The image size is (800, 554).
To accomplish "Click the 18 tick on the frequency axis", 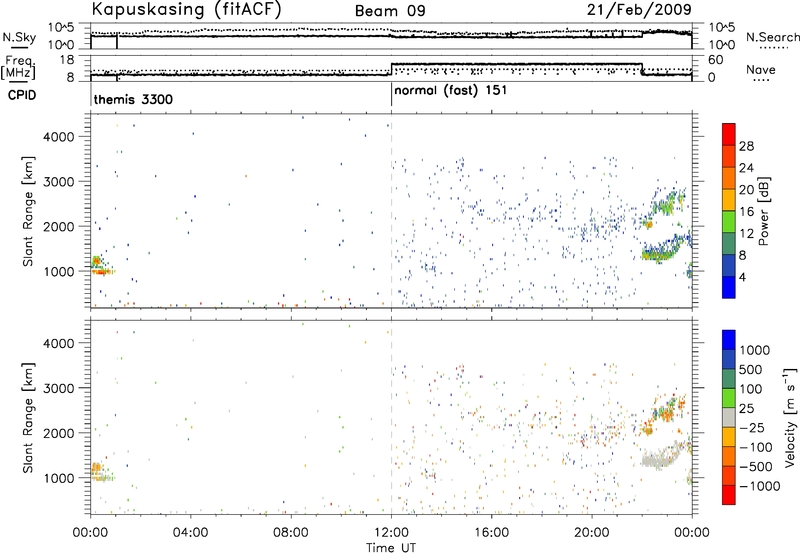I will coord(66,60).
